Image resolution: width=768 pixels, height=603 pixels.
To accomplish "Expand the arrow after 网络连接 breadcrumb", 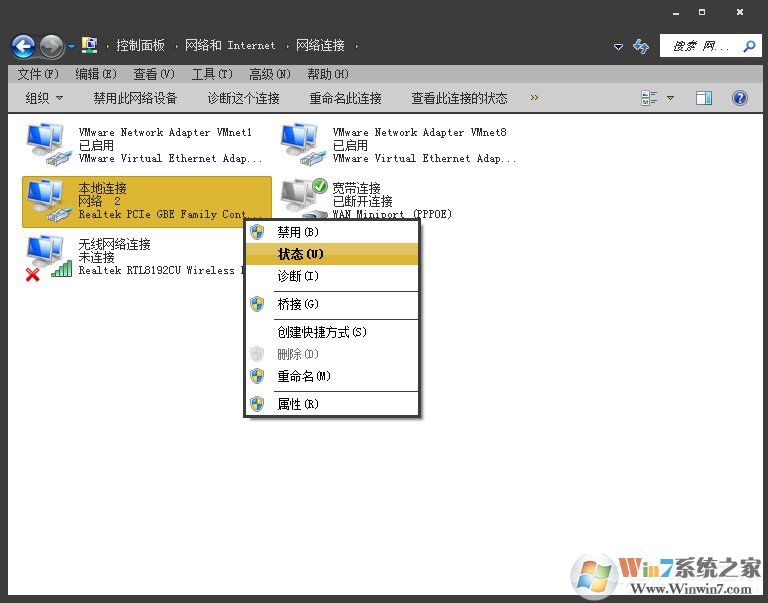I will point(357,46).
